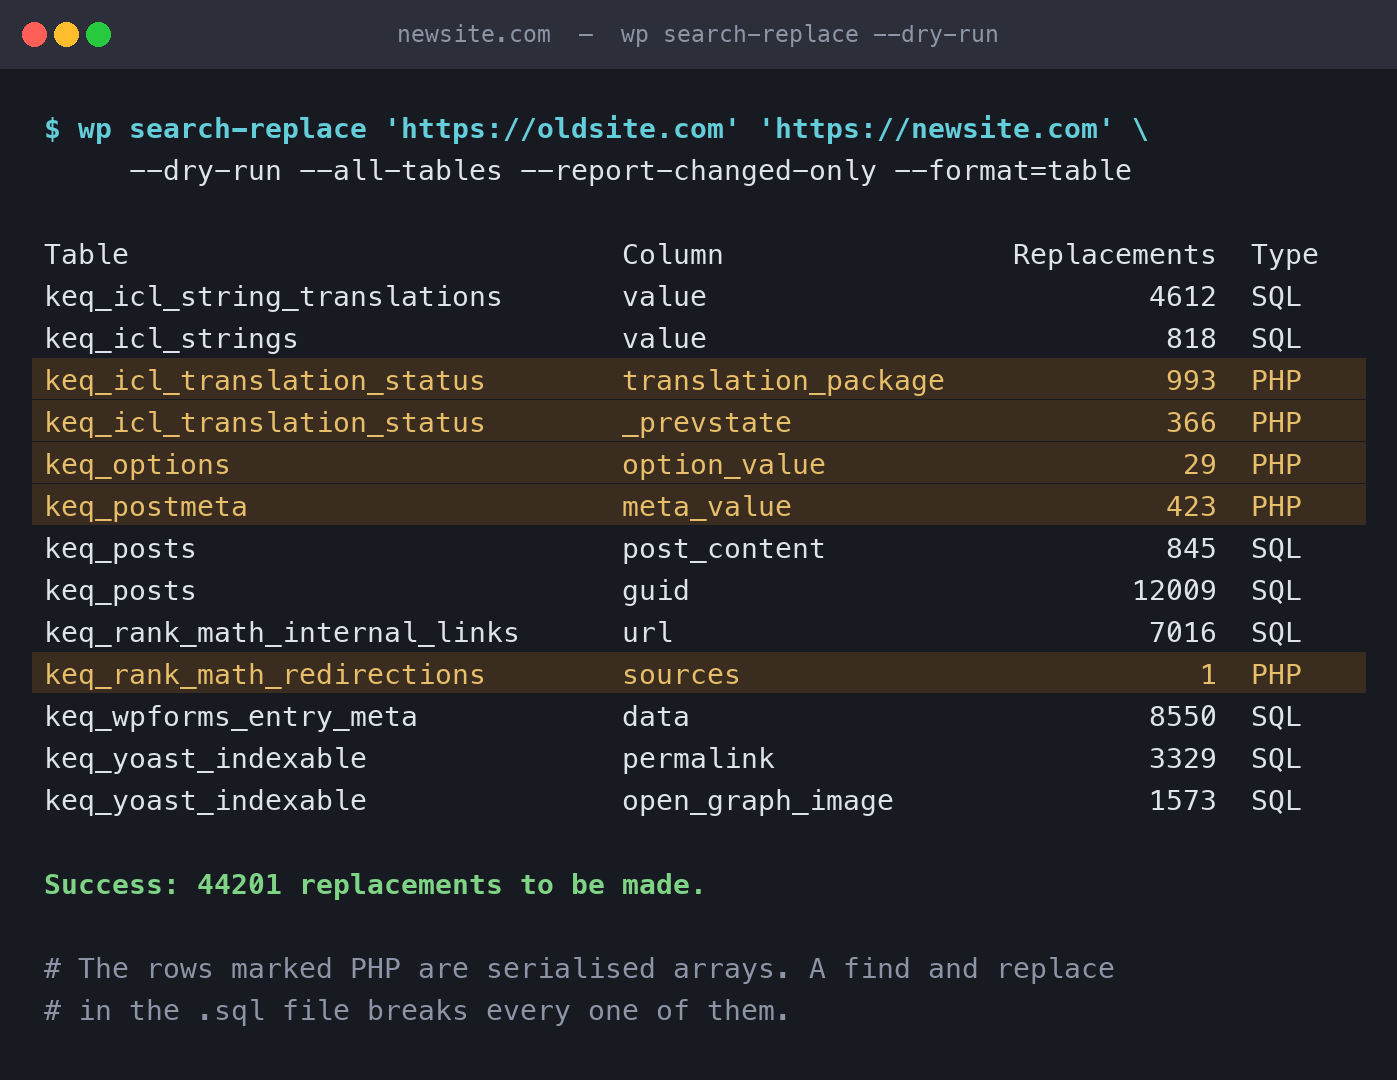This screenshot has height=1080, width=1397.
Task: Click the replacement count 993
Action: click(x=1192, y=381)
